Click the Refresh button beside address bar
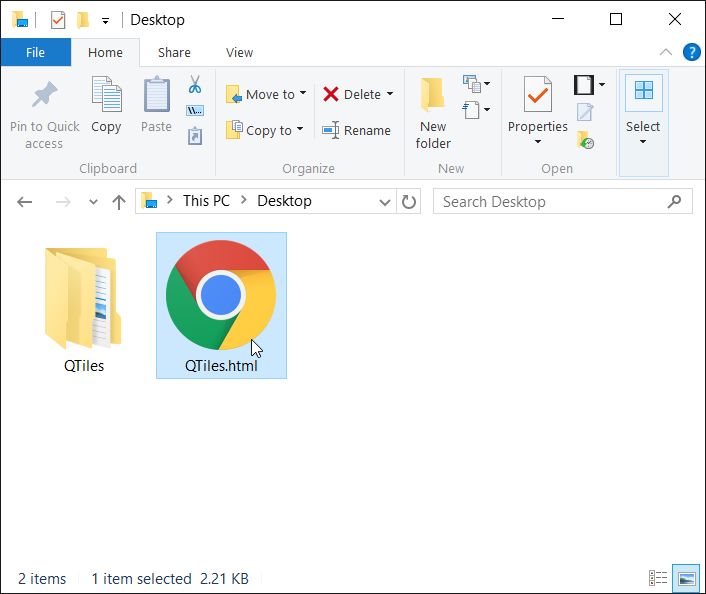 409,201
